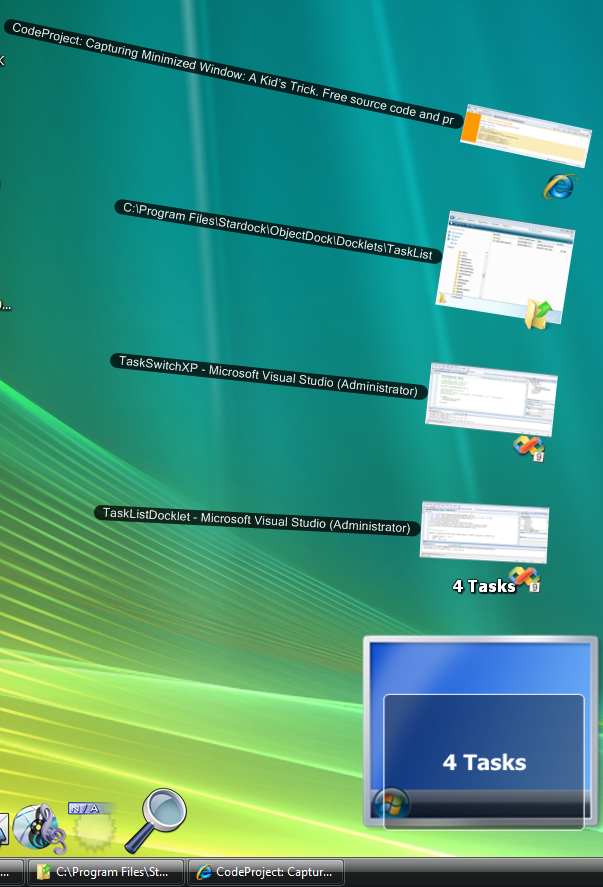Viewport: 603px width, 887px height.
Task: Click the Visual Studio icon under TaskSwitchXP thumbnail
Action: point(529,449)
